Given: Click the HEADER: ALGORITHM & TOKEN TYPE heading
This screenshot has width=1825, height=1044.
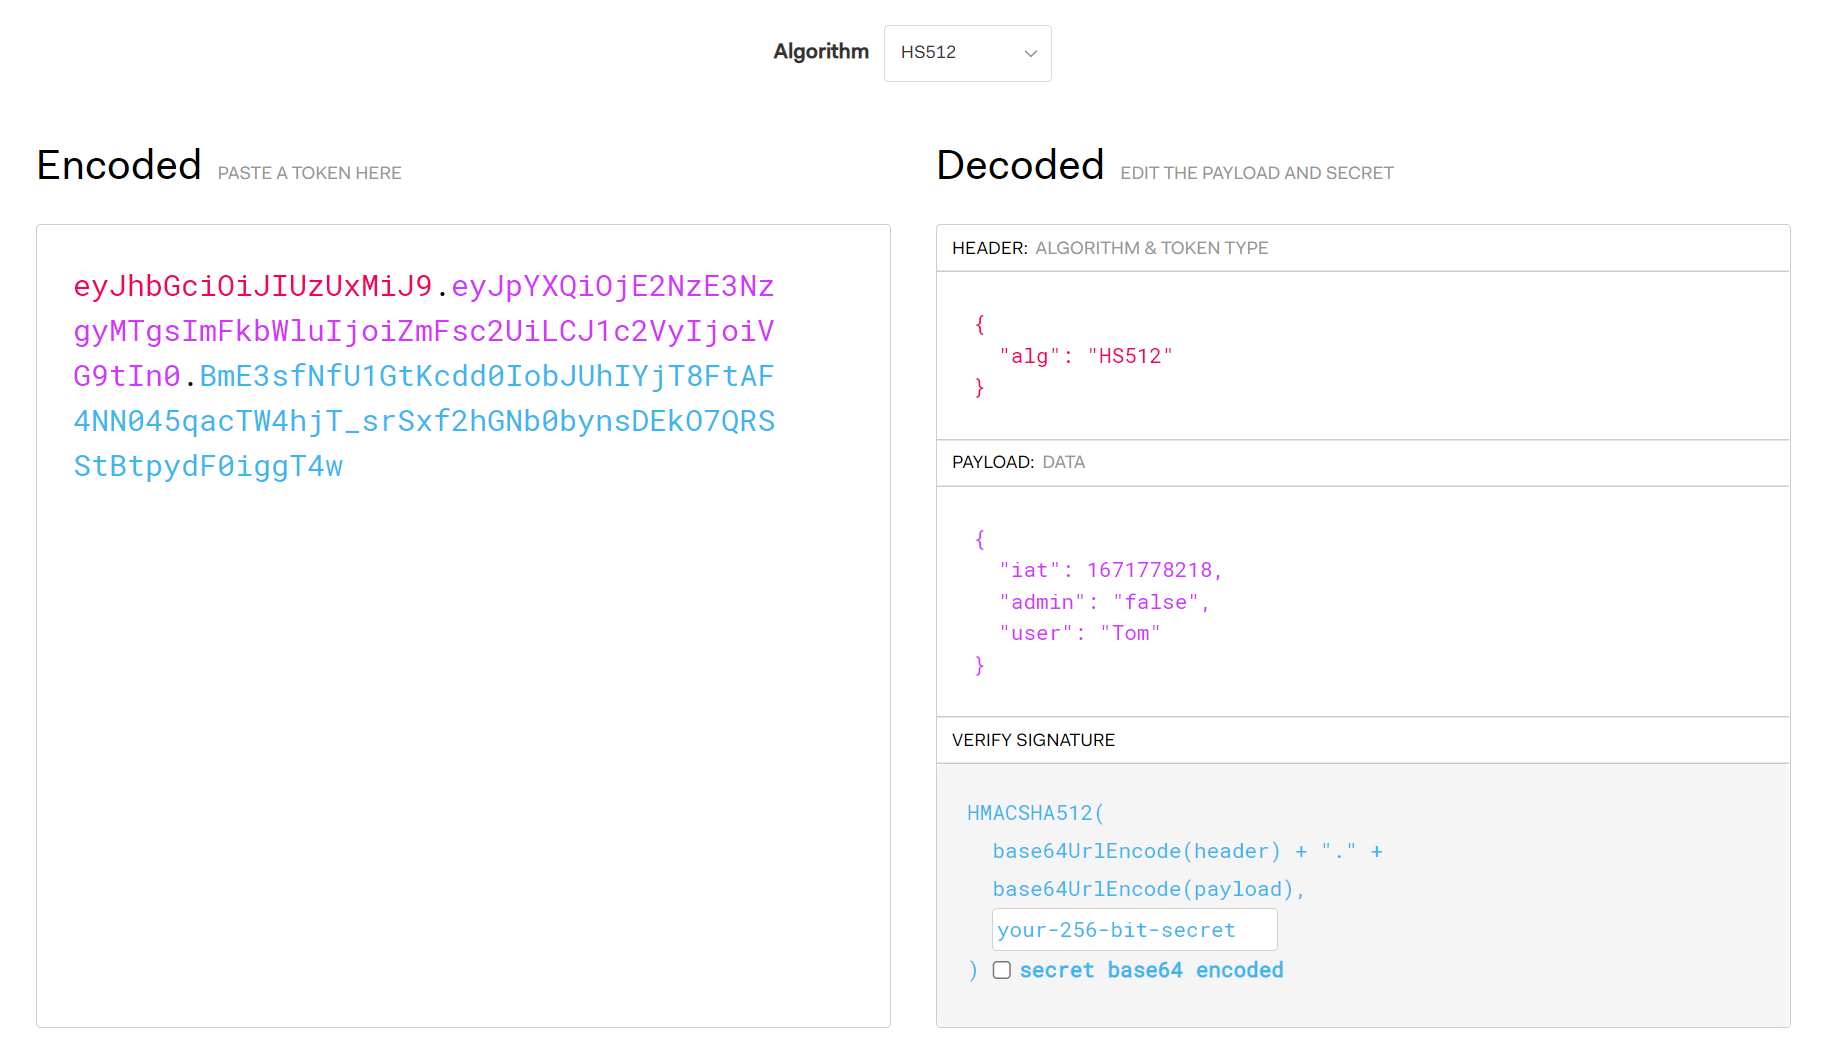Looking at the screenshot, I should [1110, 248].
